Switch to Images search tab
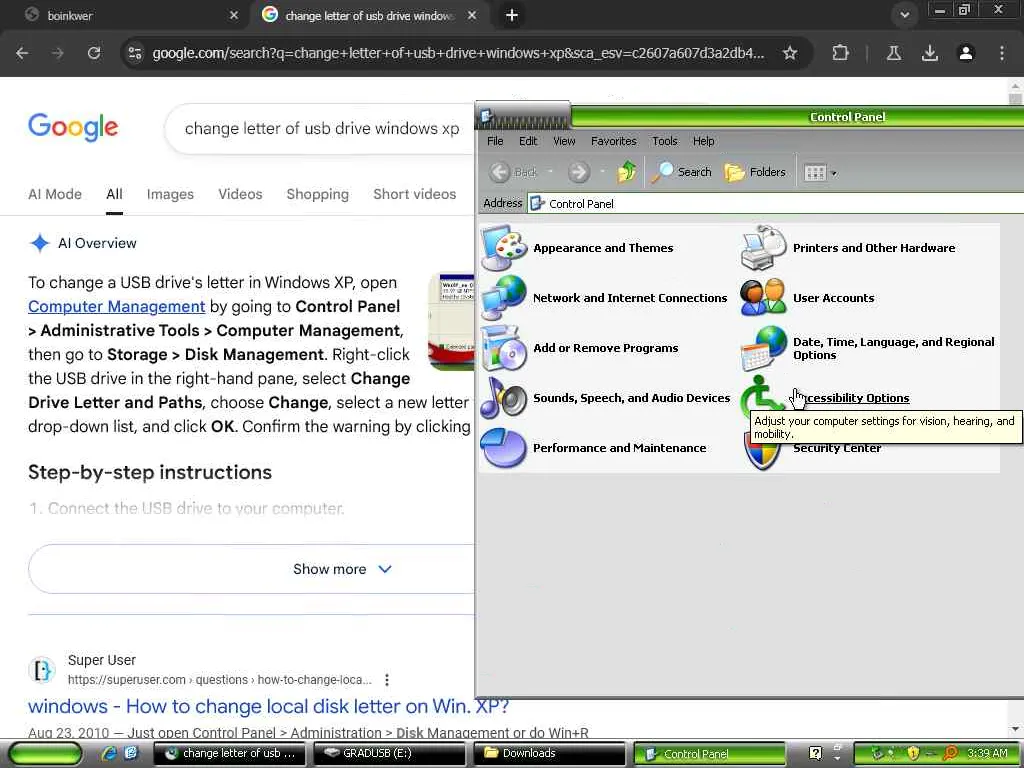 pos(170,194)
